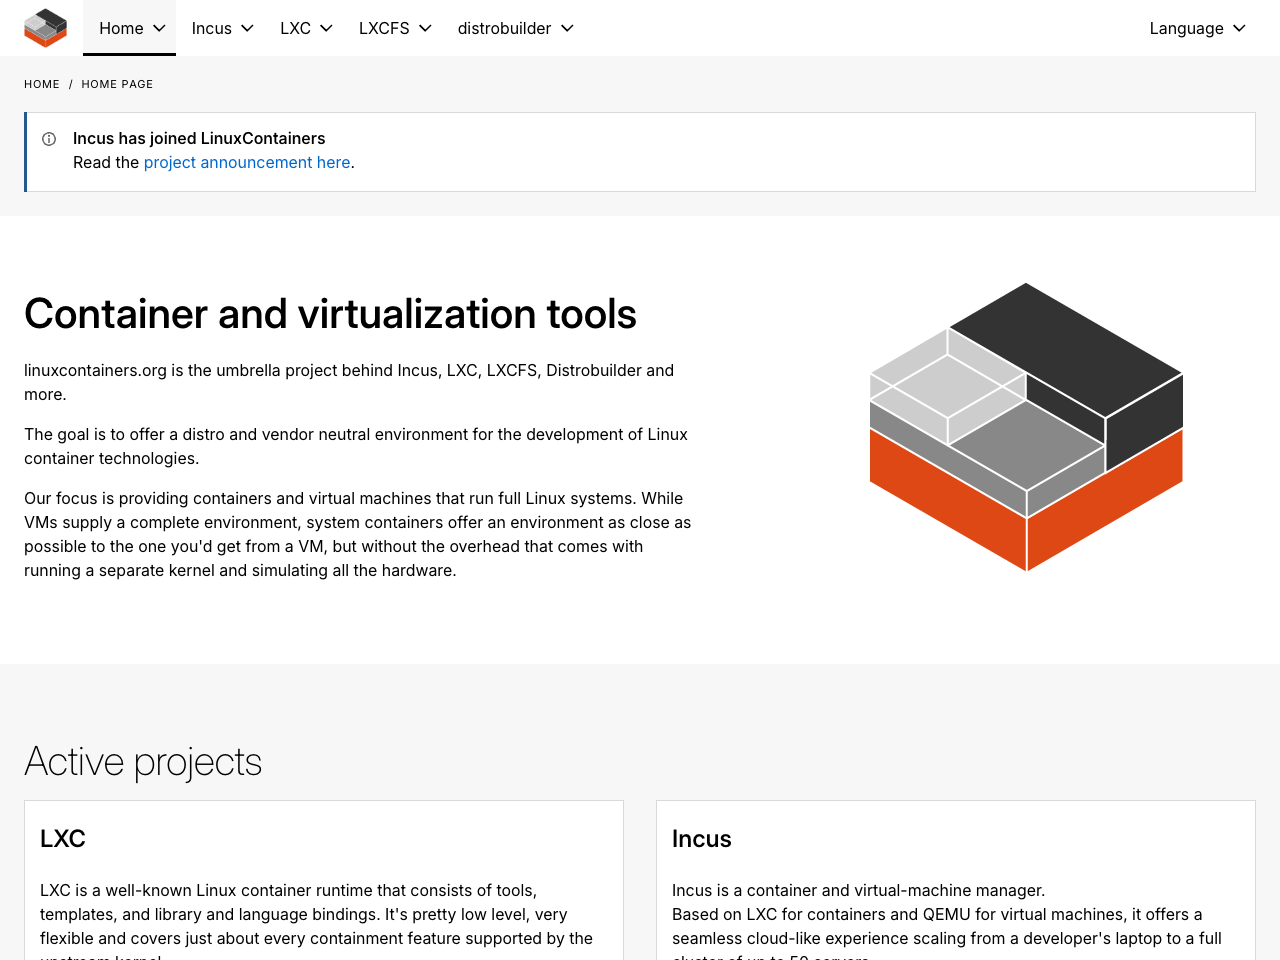Click the HOME PAGE breadcrumb item
Screen dimensions: 1280x960
pos(117,84)
